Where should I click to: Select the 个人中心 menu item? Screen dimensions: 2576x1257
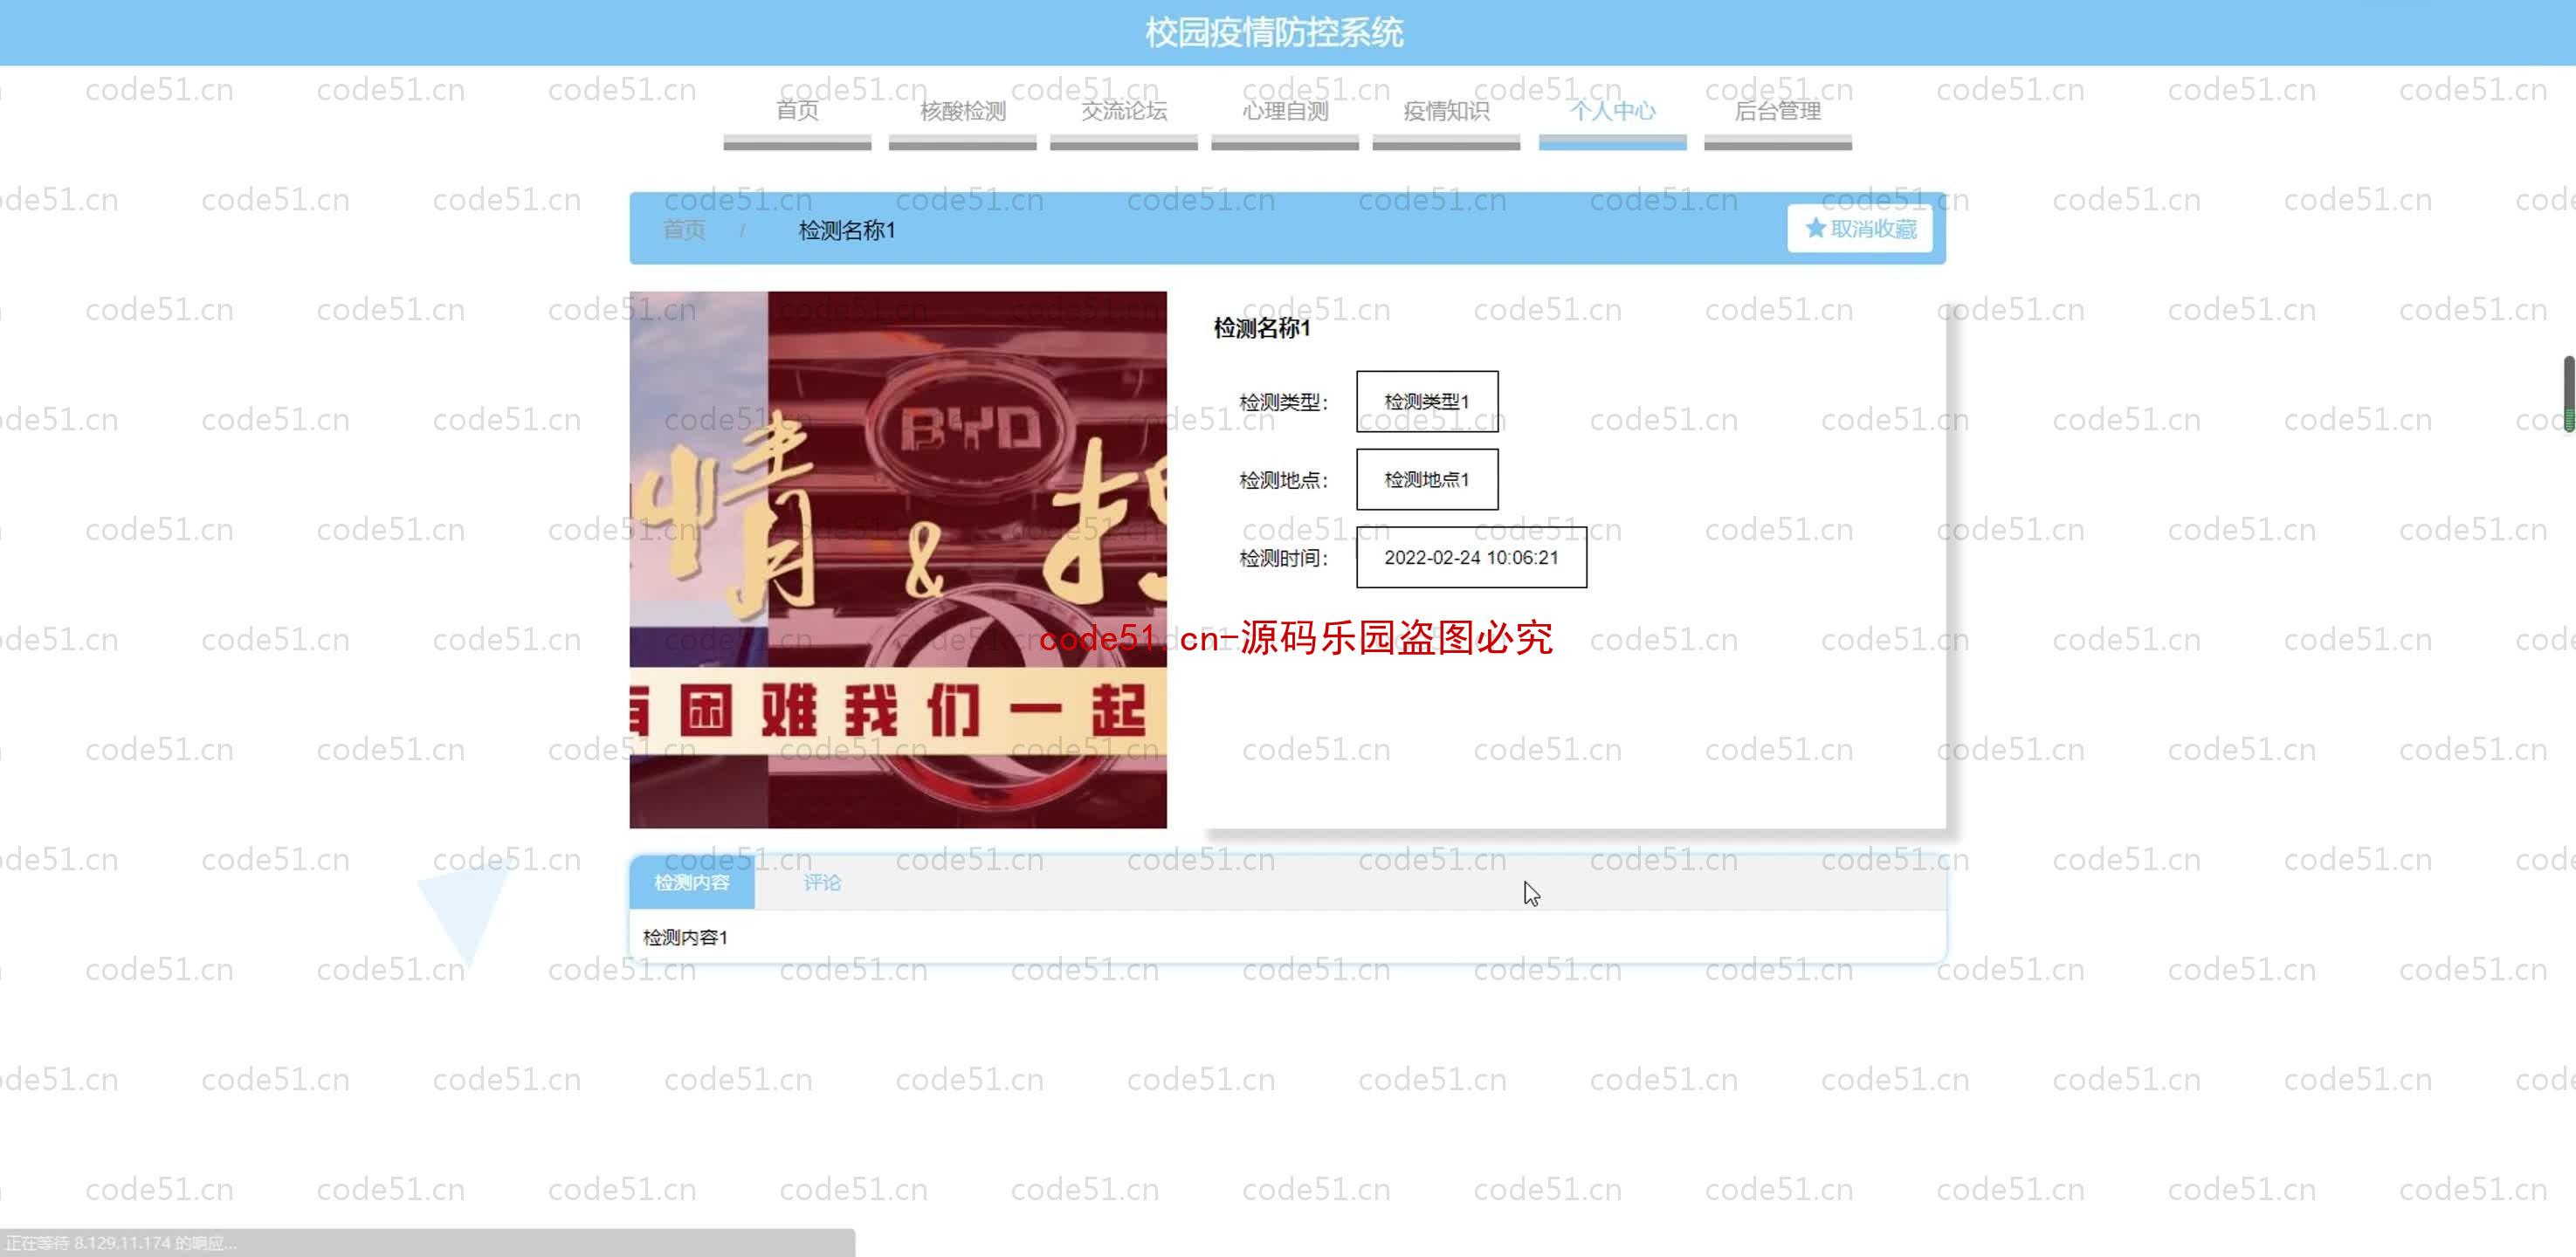coord(1612,111)
